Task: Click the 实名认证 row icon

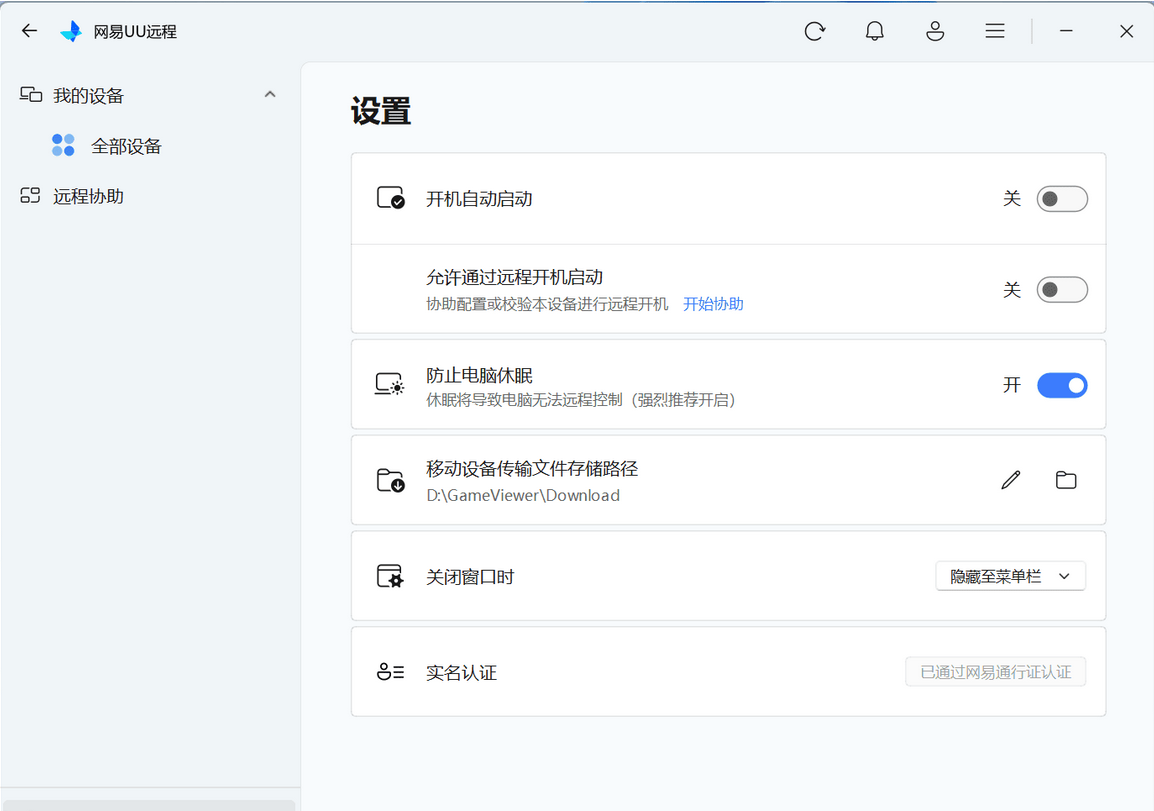Action: tap(390, 672)
